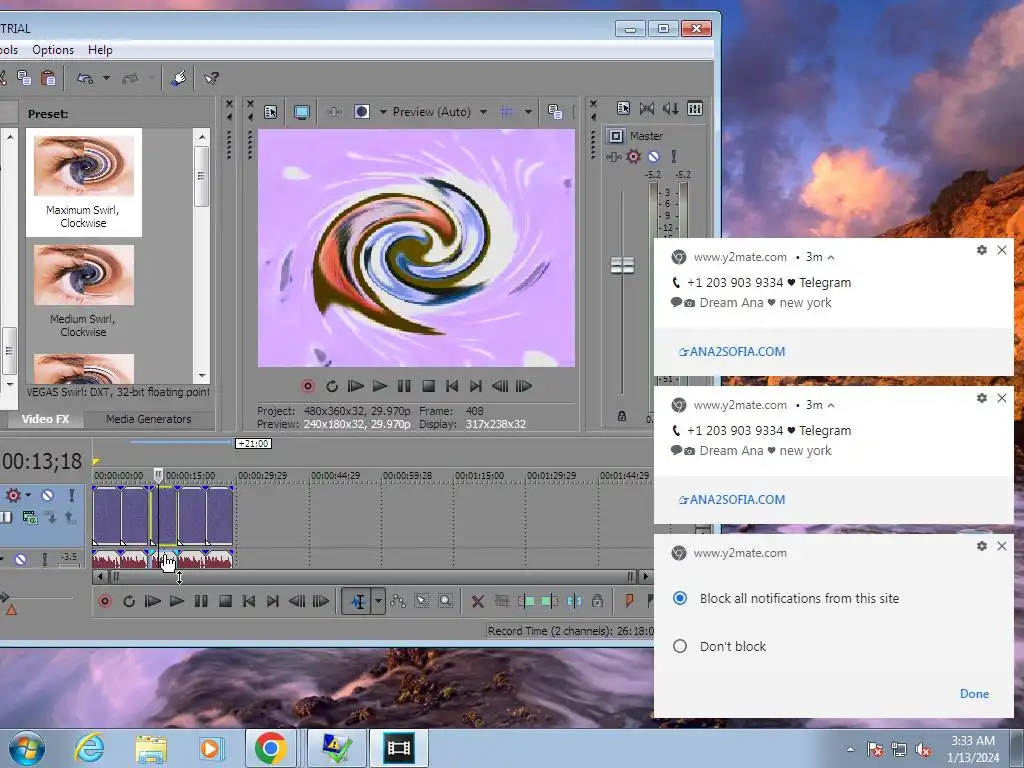
Task: Solo the video track
Action: click(x=71, y=496)
